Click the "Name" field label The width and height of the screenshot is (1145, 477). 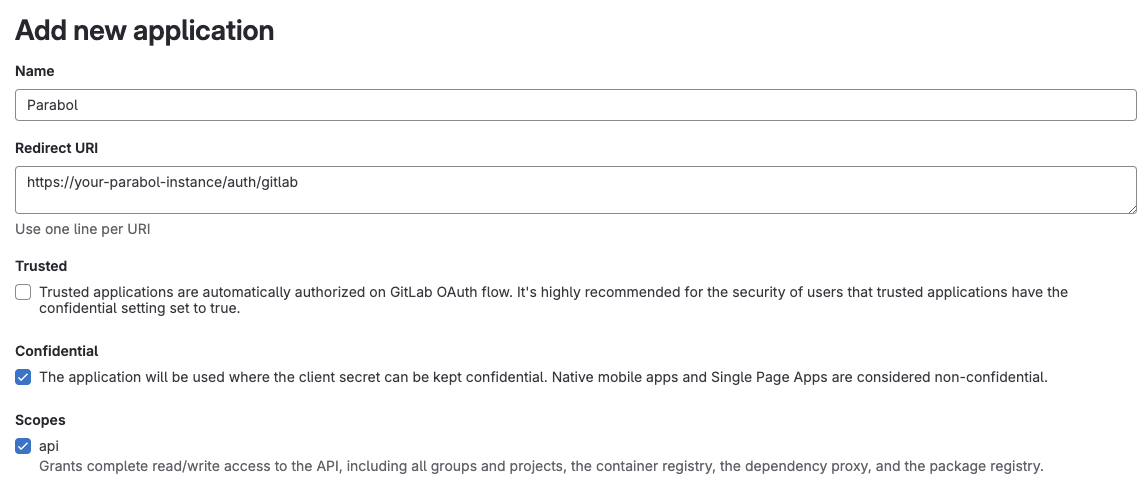[x=35, y=71]
